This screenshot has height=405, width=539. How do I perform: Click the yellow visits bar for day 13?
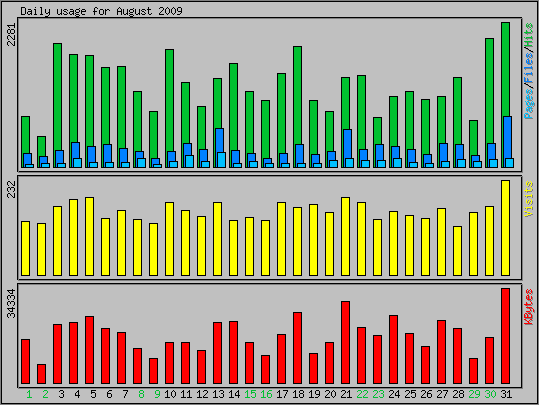point(217,239)
